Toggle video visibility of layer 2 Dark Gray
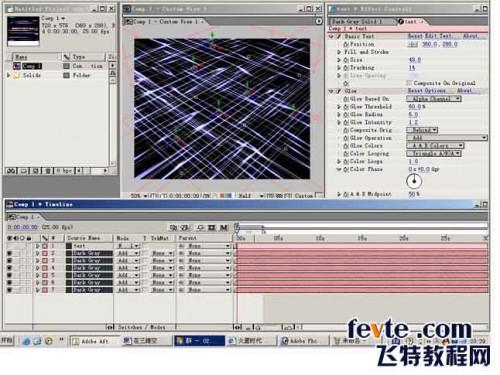The width and height of the screenshot is (500, 375). [9, 253]
